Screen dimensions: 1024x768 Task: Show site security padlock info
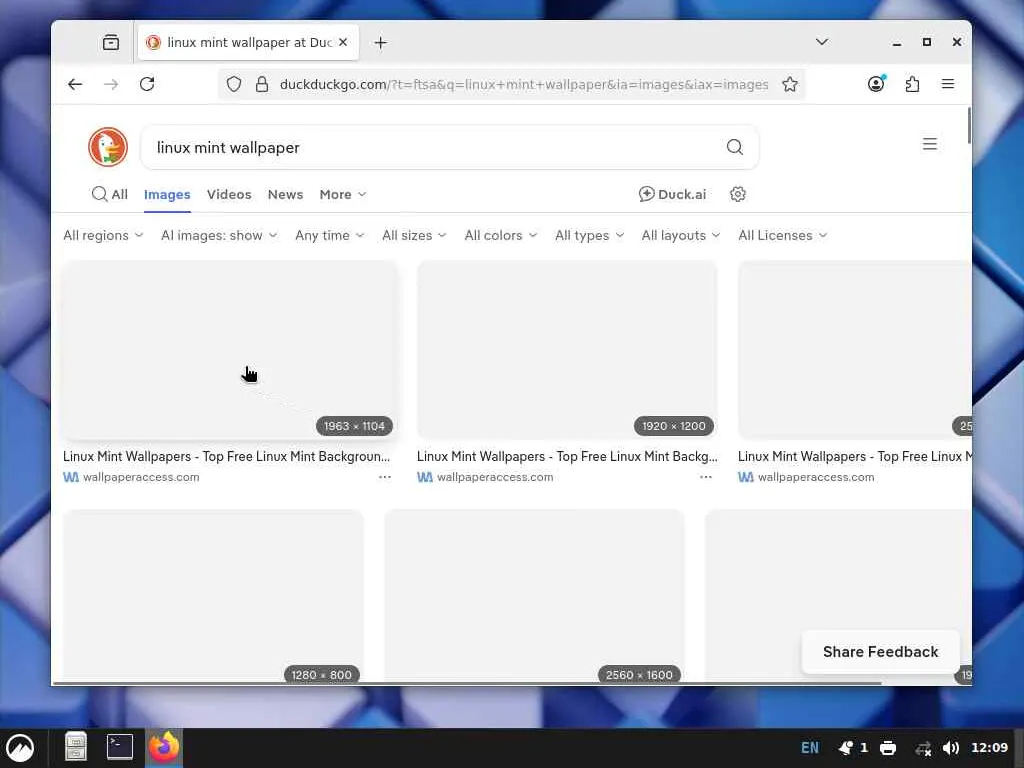[262, 84]
